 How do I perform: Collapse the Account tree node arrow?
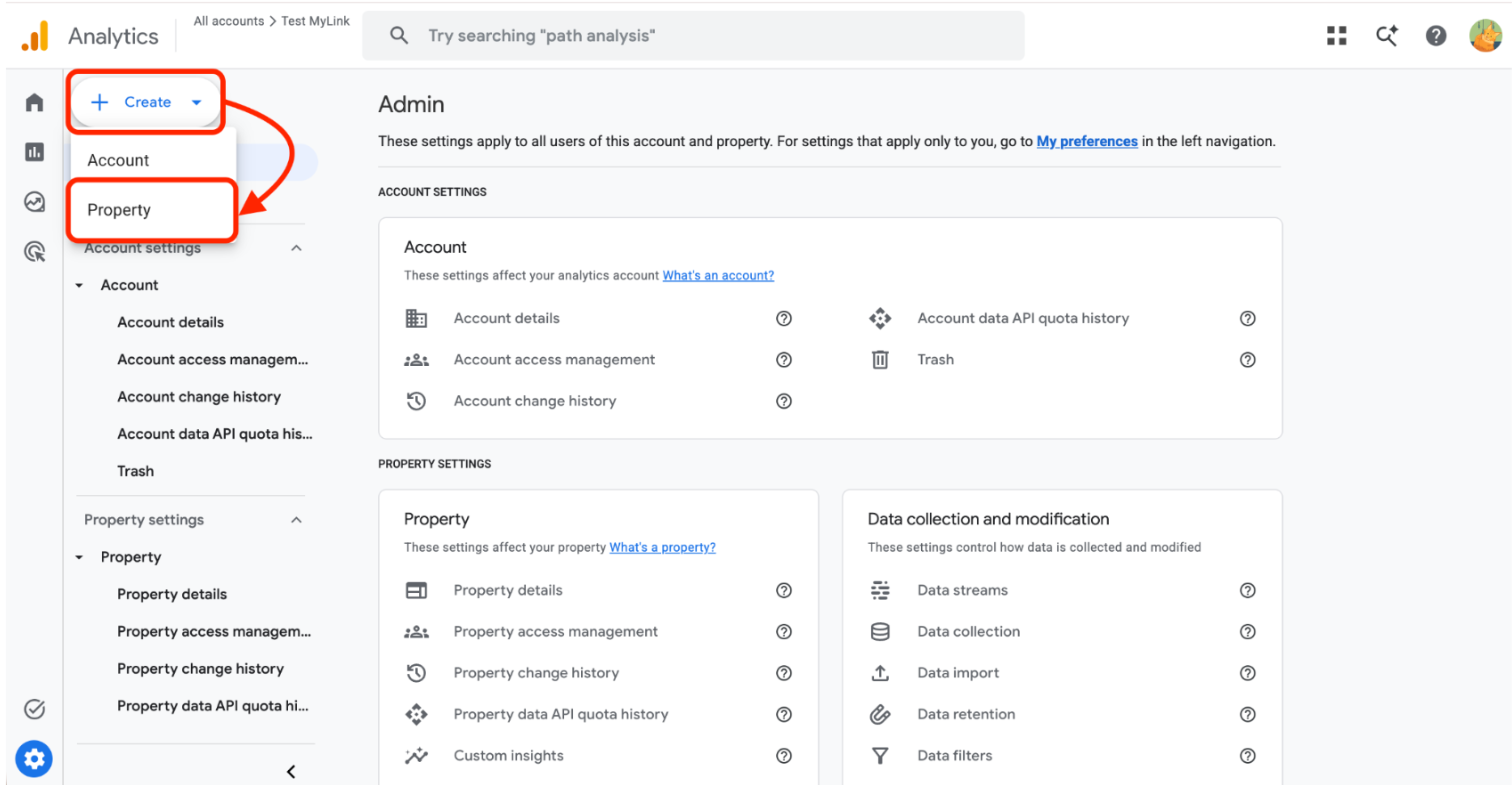tap(80, 286)
